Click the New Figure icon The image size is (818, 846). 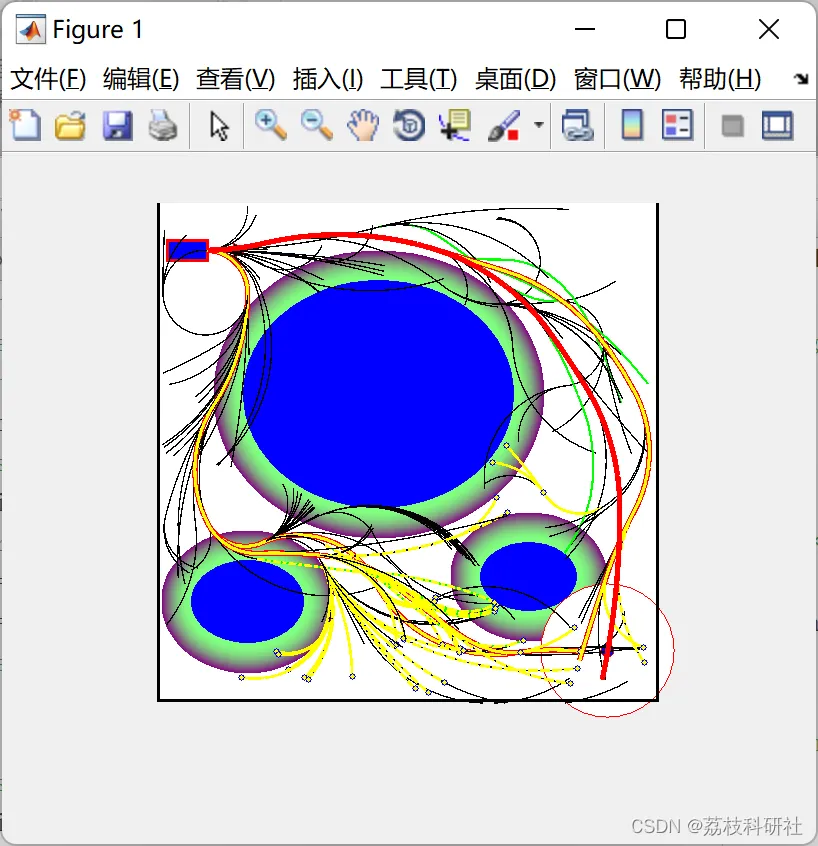click(25, 125)
